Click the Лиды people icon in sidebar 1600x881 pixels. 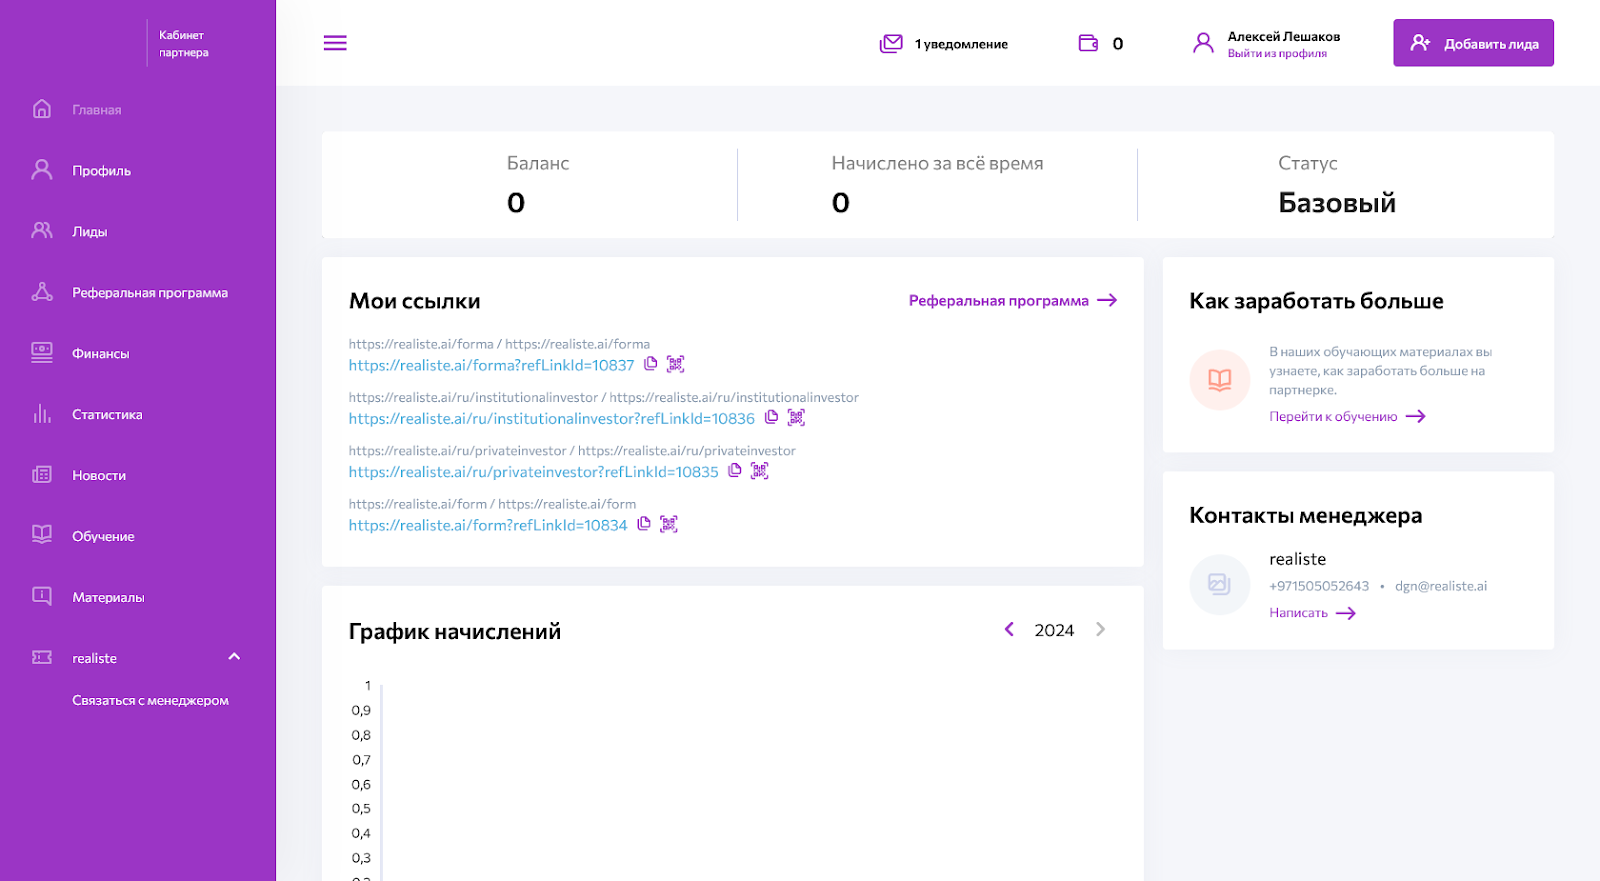(42, 231)
